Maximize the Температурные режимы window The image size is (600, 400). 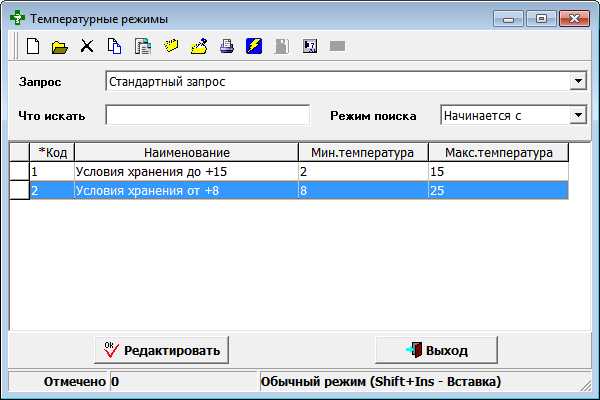tap(541, 18)
